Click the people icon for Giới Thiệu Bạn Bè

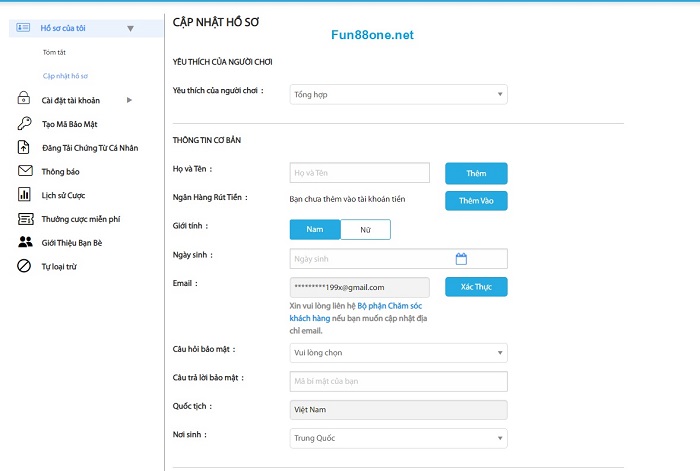tap(24, 242)
